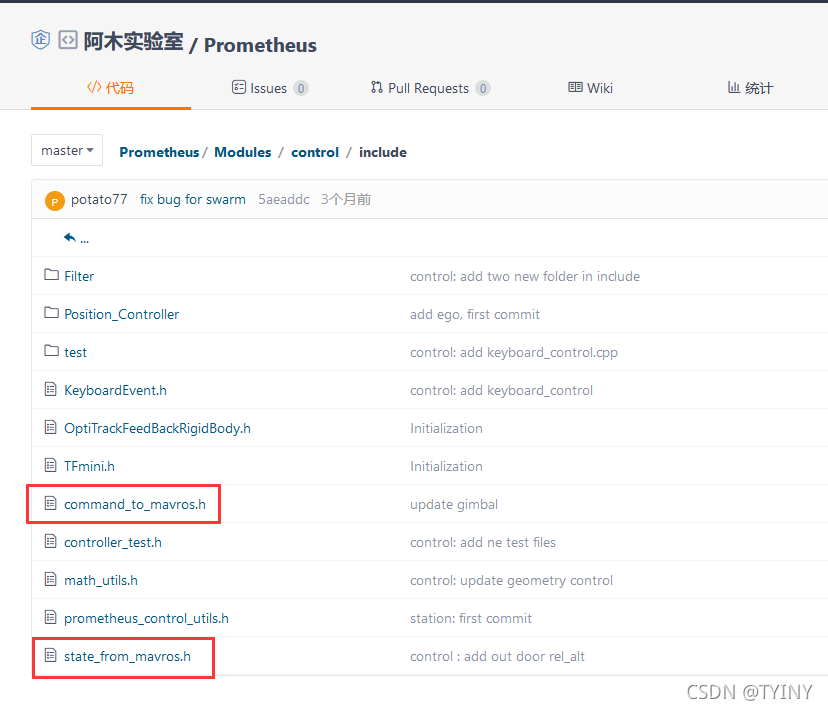Click the command_to_mavros.h file icon
The image size is (828, 710).
coord(50,504)
